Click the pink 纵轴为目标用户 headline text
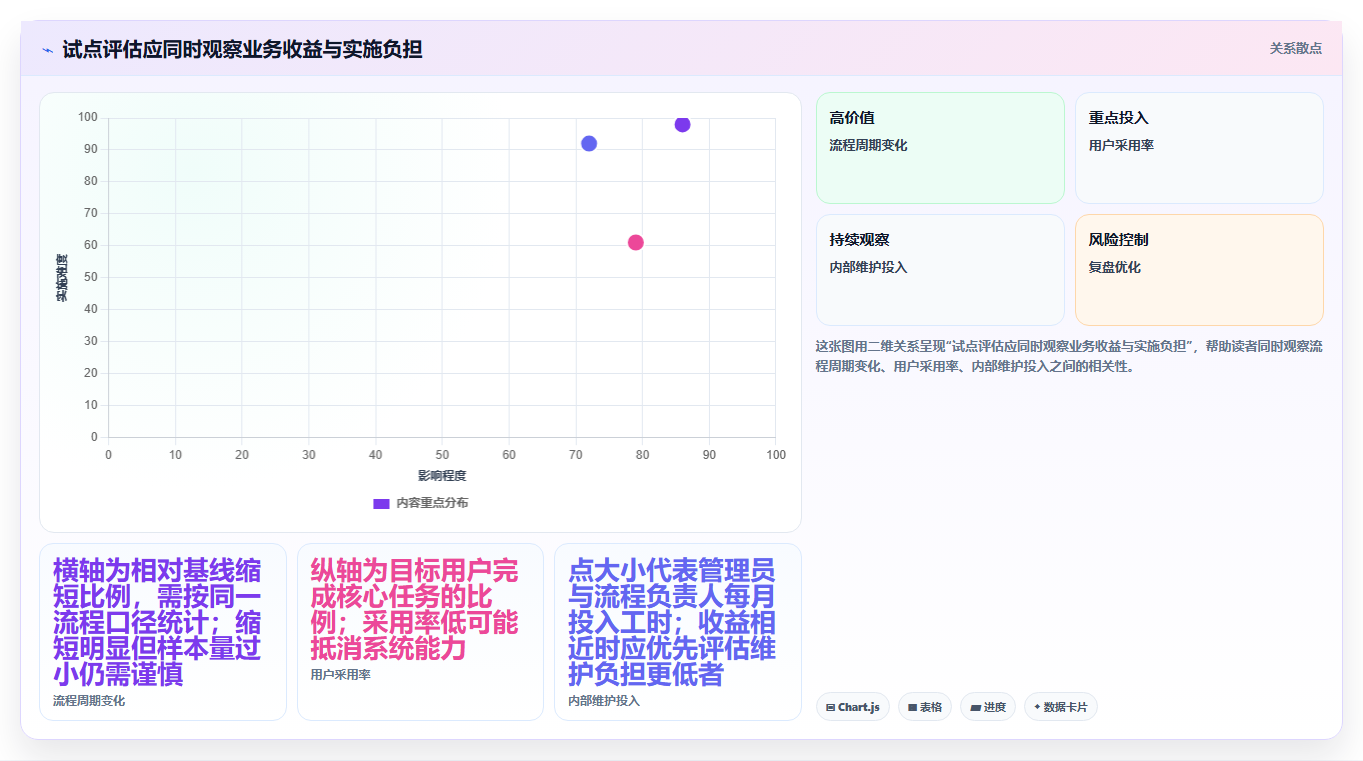Screen dimensions: 1363x761 (414, 609)
